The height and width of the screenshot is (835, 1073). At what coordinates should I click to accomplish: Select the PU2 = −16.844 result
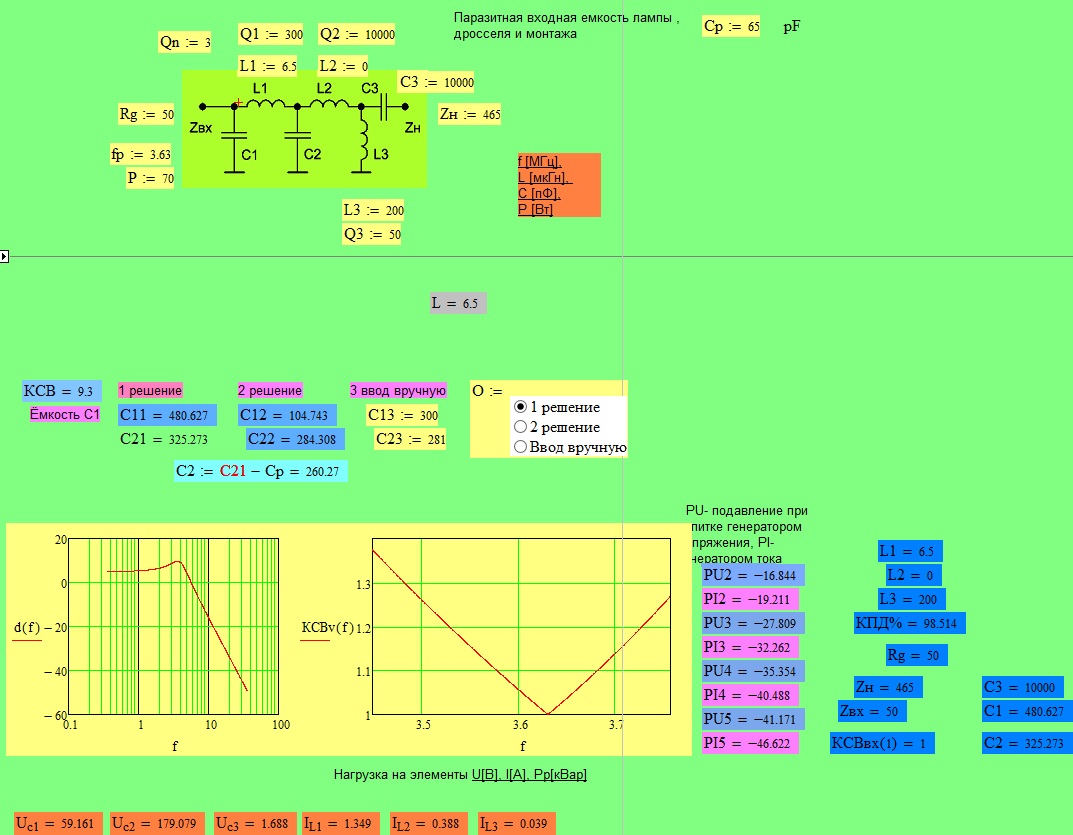pos(753,575)
